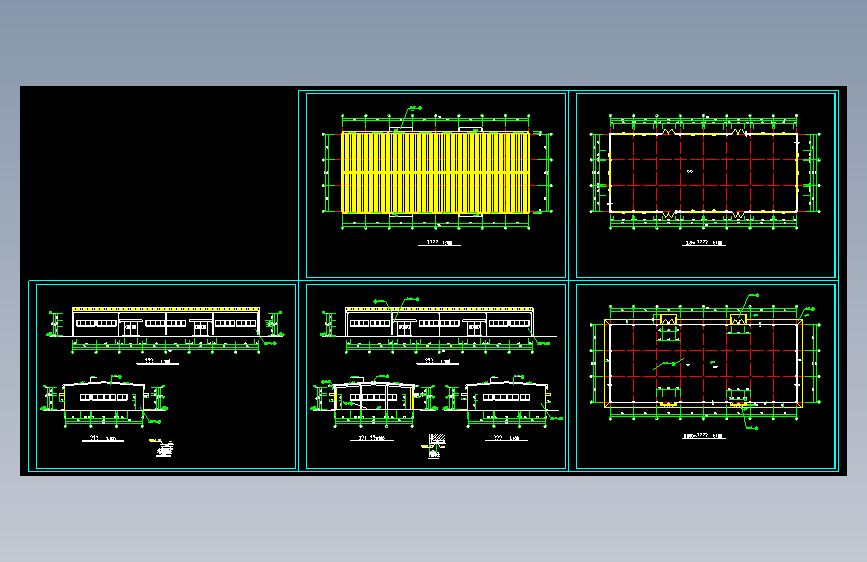Viewport: 867px width, 562px height.
Task: Select the cross-section drawing in bottom-middle sheet
Action: 374,396
